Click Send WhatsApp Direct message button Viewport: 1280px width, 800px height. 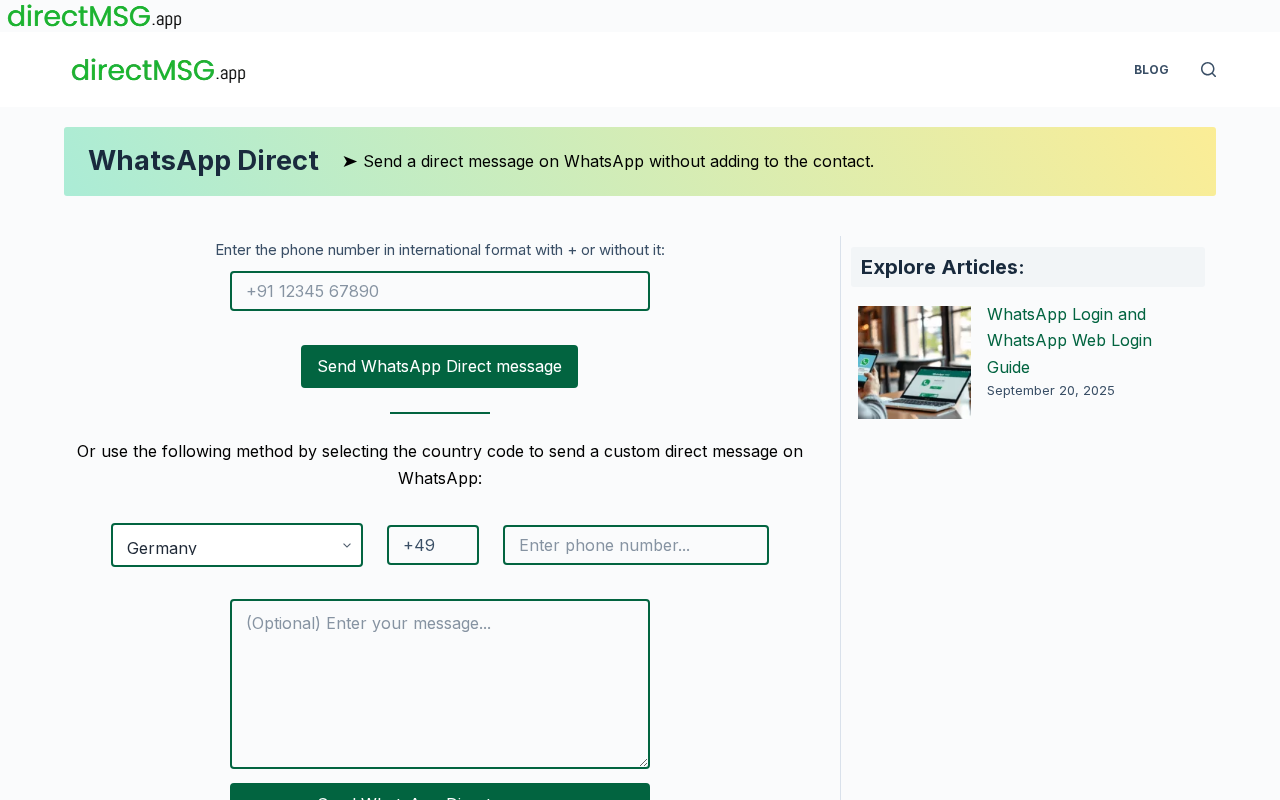pyautogui.click(x=439, y=366)
